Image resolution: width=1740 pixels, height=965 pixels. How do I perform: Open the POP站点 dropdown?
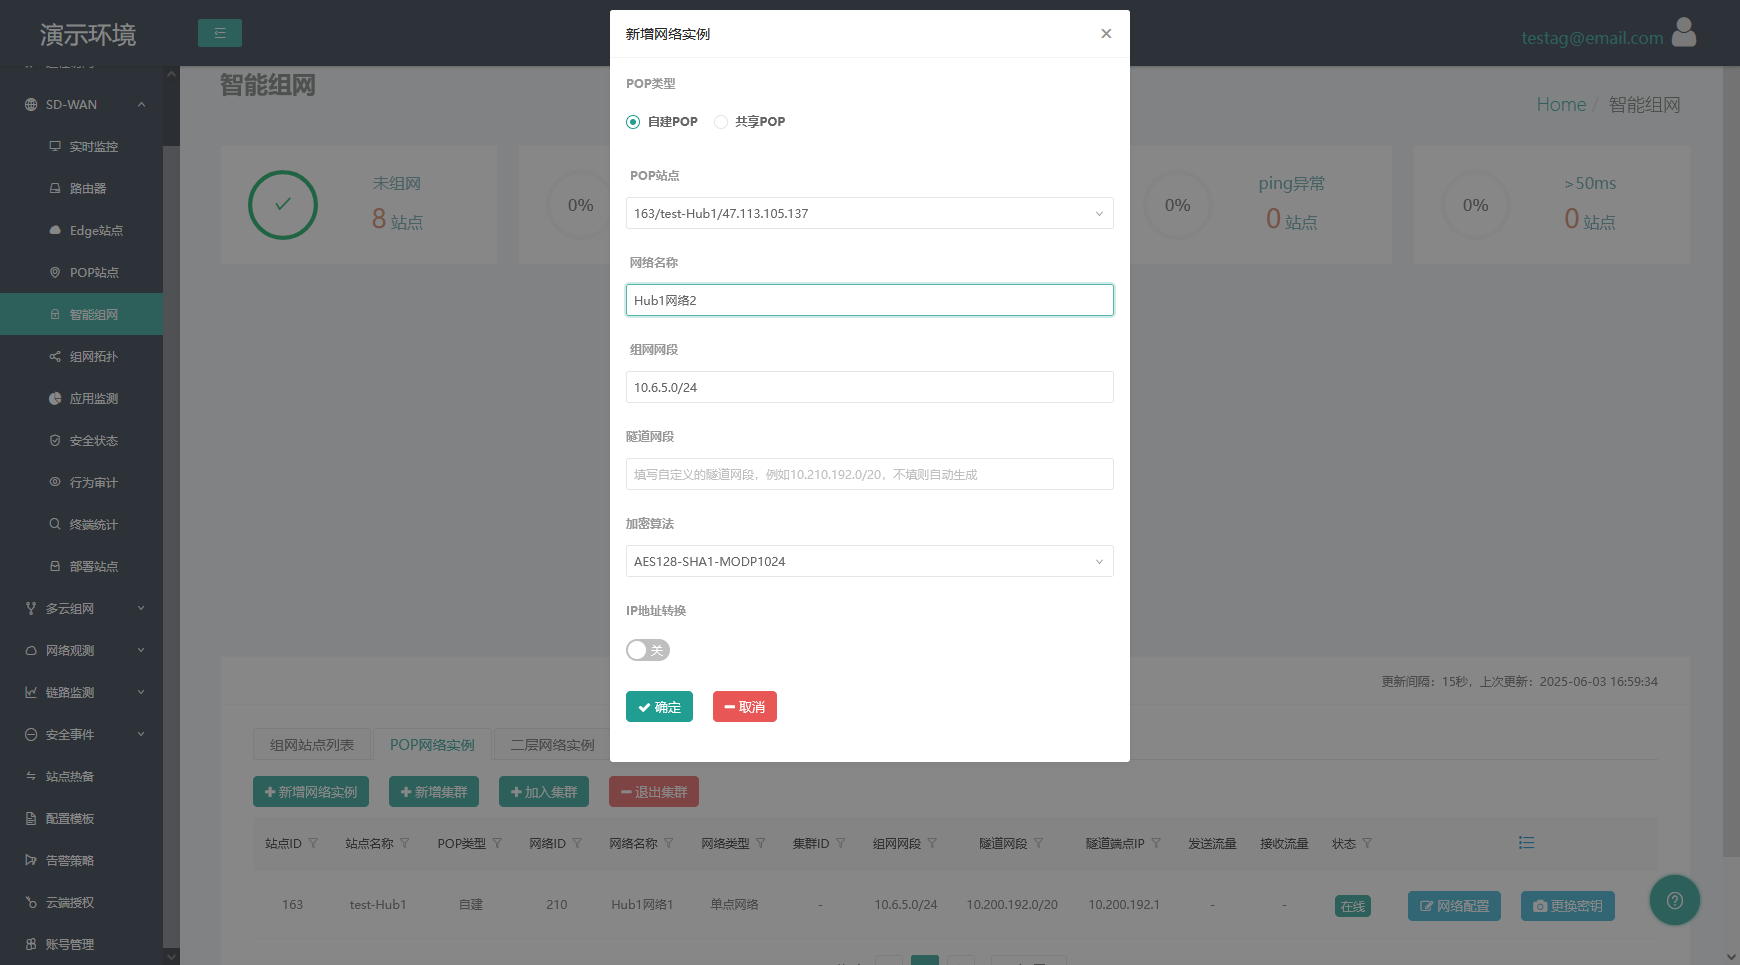point(870,213)
